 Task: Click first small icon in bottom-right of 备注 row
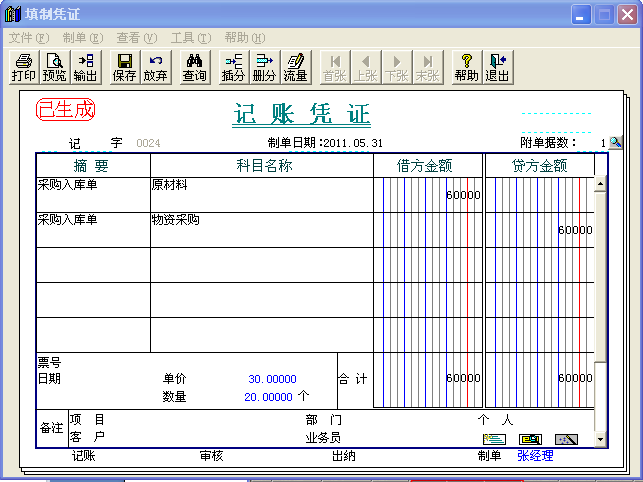click(494, 438)
